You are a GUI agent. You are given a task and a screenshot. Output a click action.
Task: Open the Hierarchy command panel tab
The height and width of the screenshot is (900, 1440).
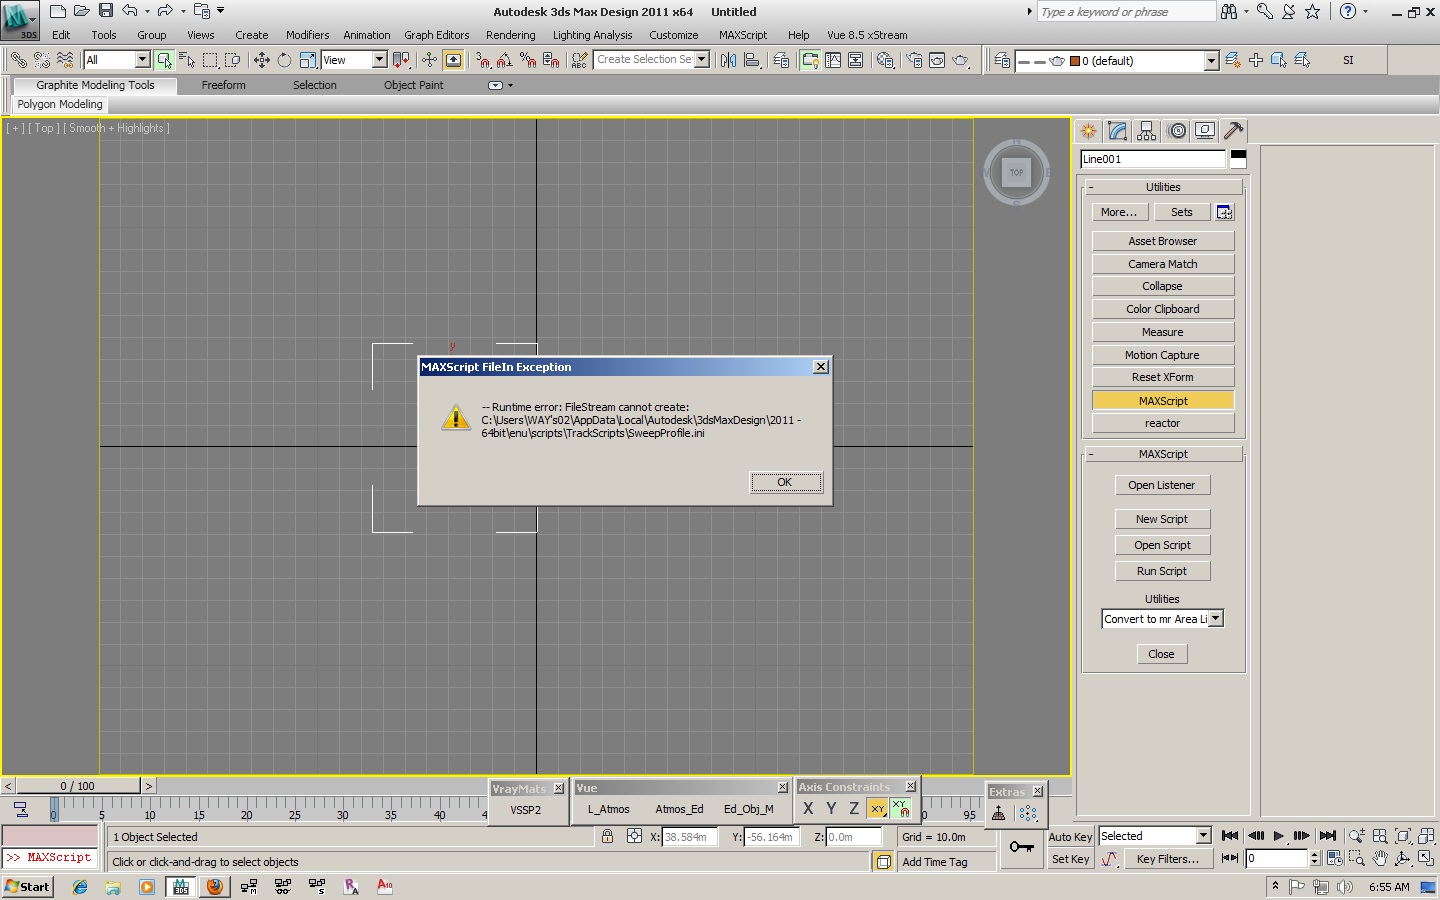coord(1147,131)
